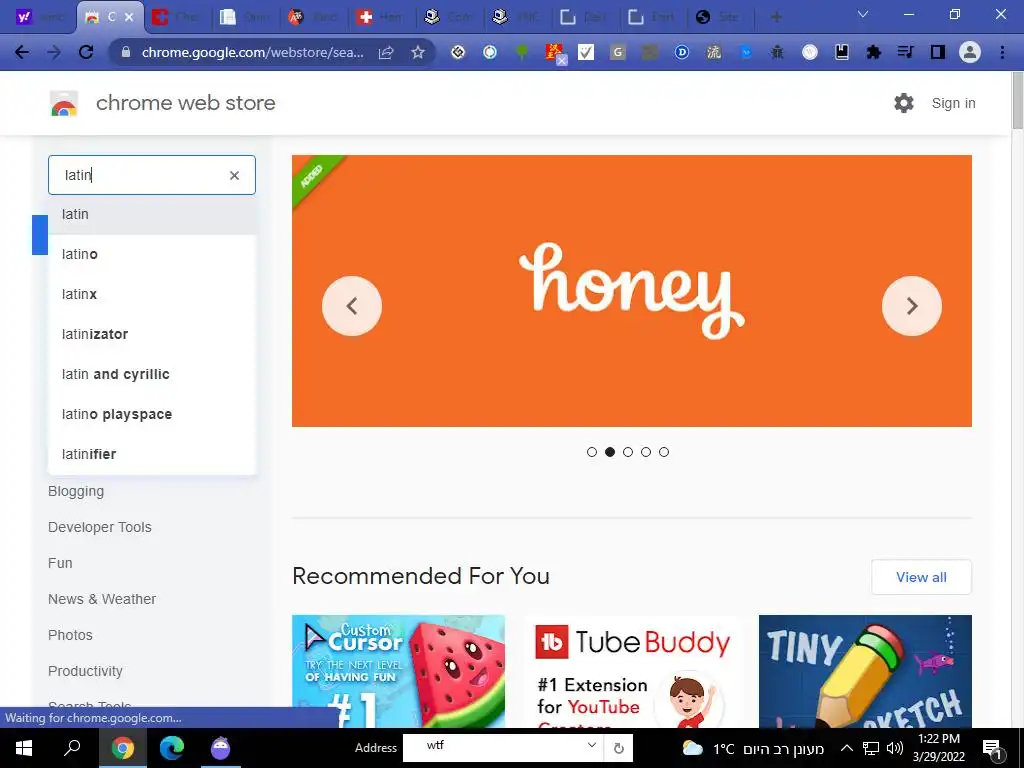Choose the 'latin' suggestion

pos(152,214)
